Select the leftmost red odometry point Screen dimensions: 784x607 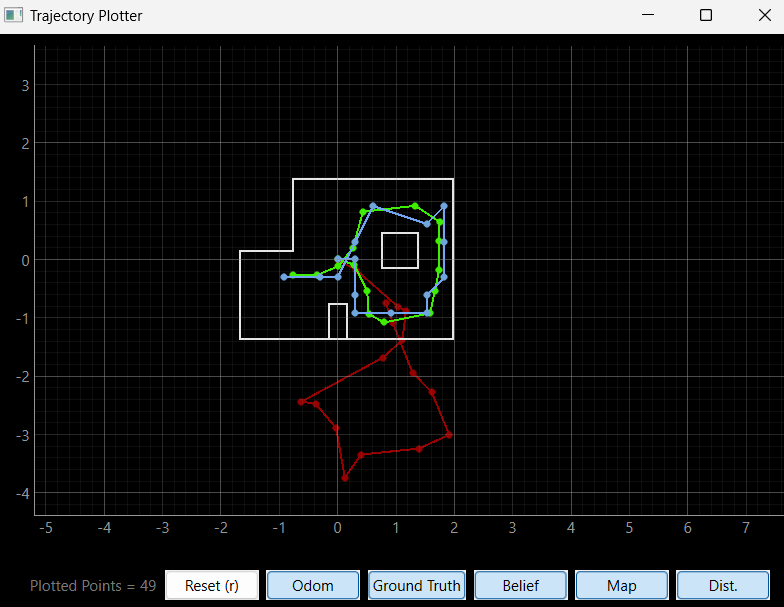pyautogui.click(x=301, y=402)
